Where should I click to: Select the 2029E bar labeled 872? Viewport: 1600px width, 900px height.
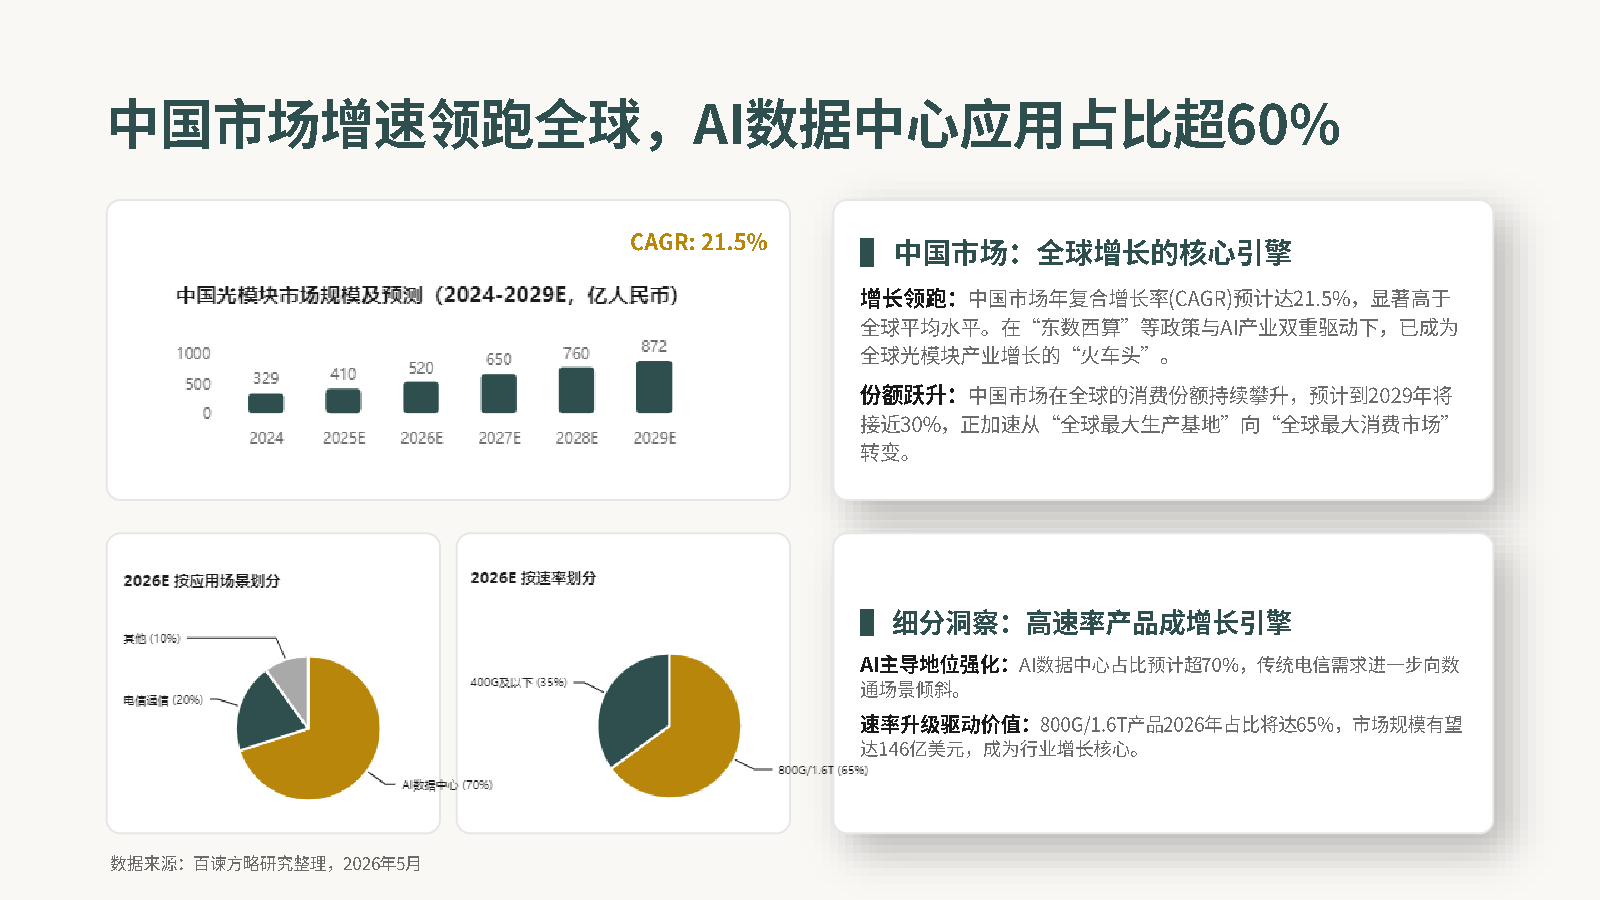click(x=654, y=387)
